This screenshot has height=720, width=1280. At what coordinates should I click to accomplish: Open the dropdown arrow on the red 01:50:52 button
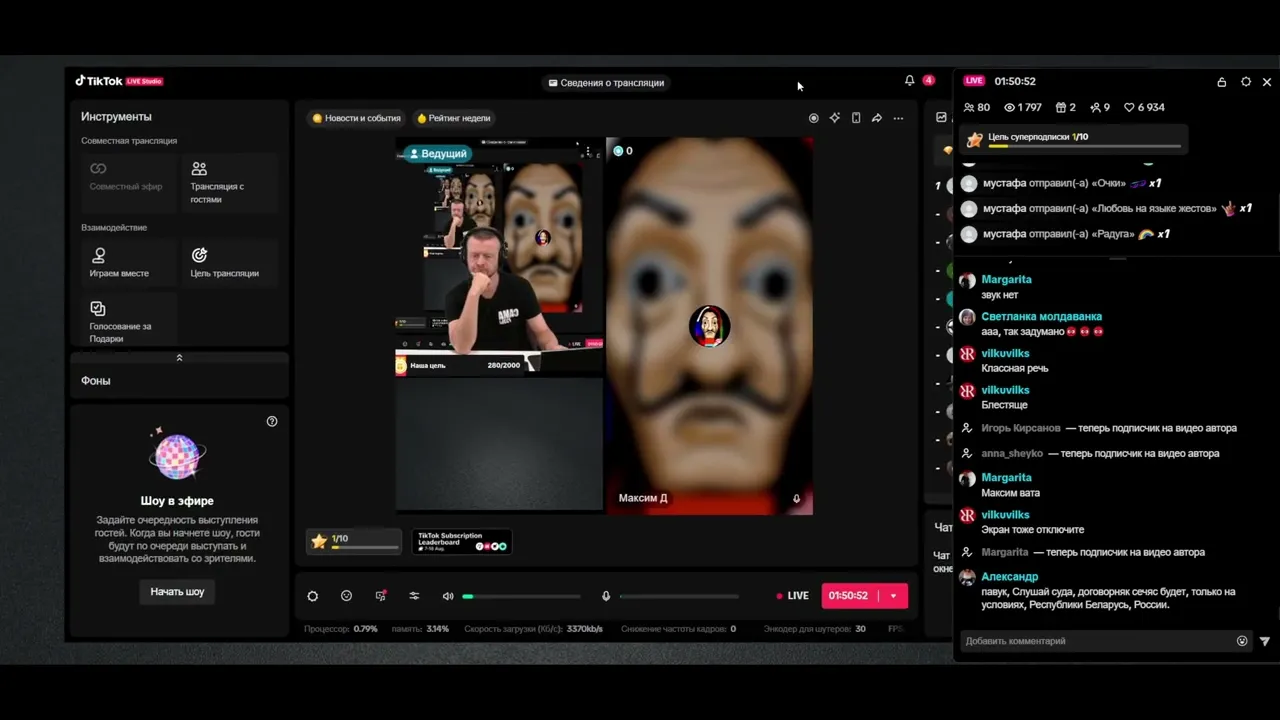click(x=893, y=596)
